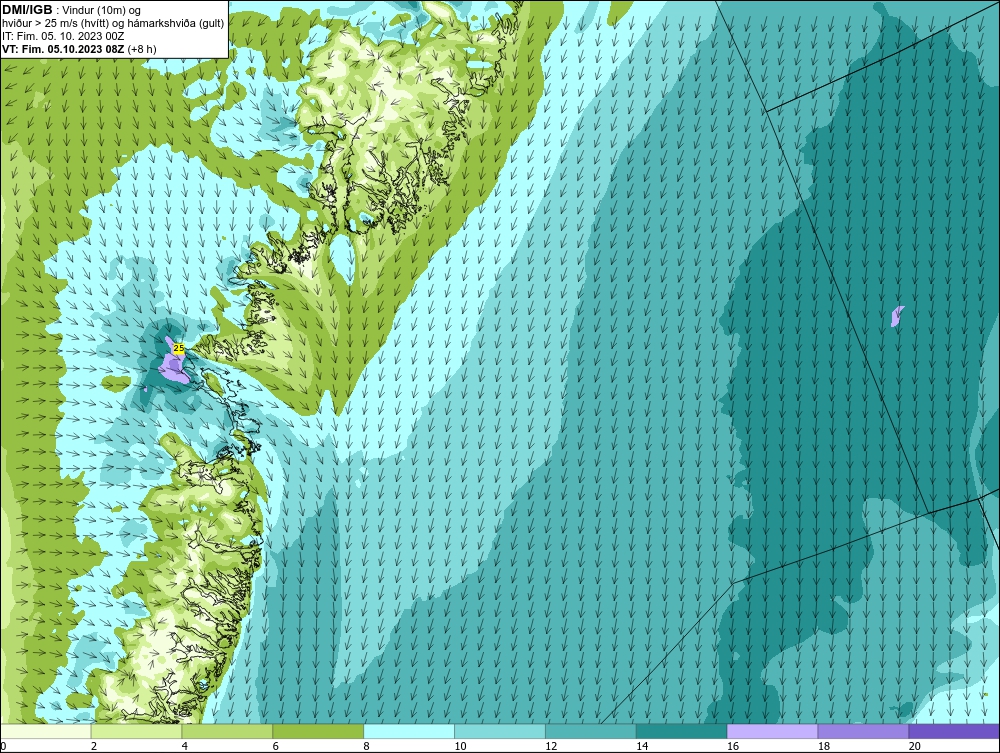Click the 4–6 m/s green legend swatch
Viewport: 1000px width, 753px height.
(x=227, y=731)
